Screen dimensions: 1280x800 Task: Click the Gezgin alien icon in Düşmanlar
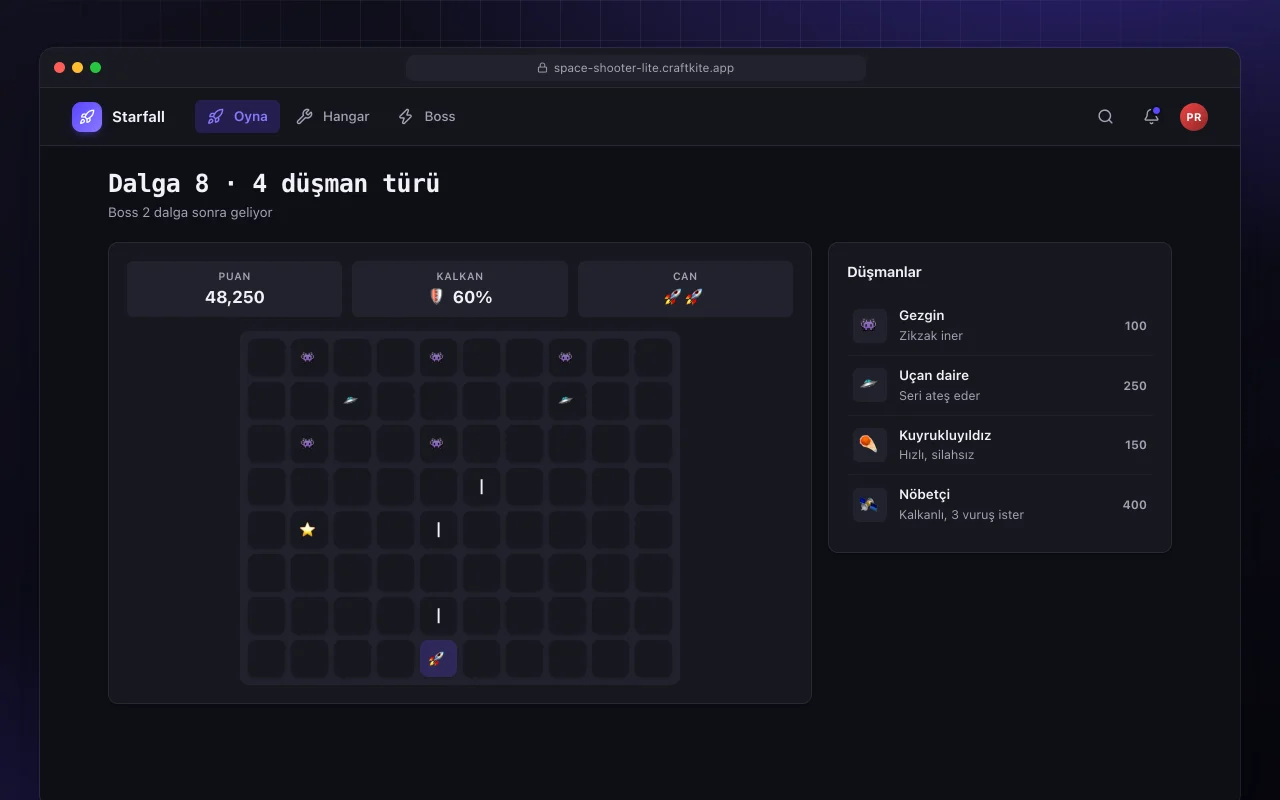pyautogui.click(x=869, y=326)
